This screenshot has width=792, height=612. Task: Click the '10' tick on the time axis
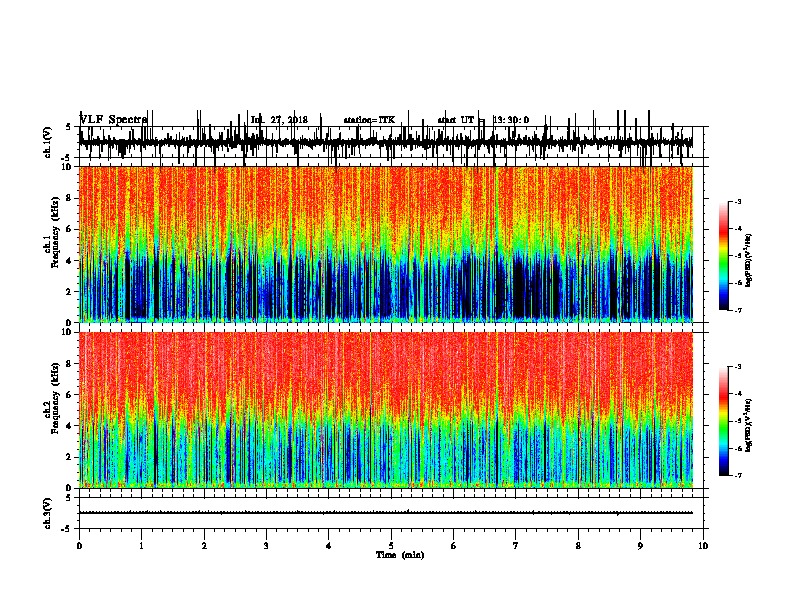click(703, 546)
